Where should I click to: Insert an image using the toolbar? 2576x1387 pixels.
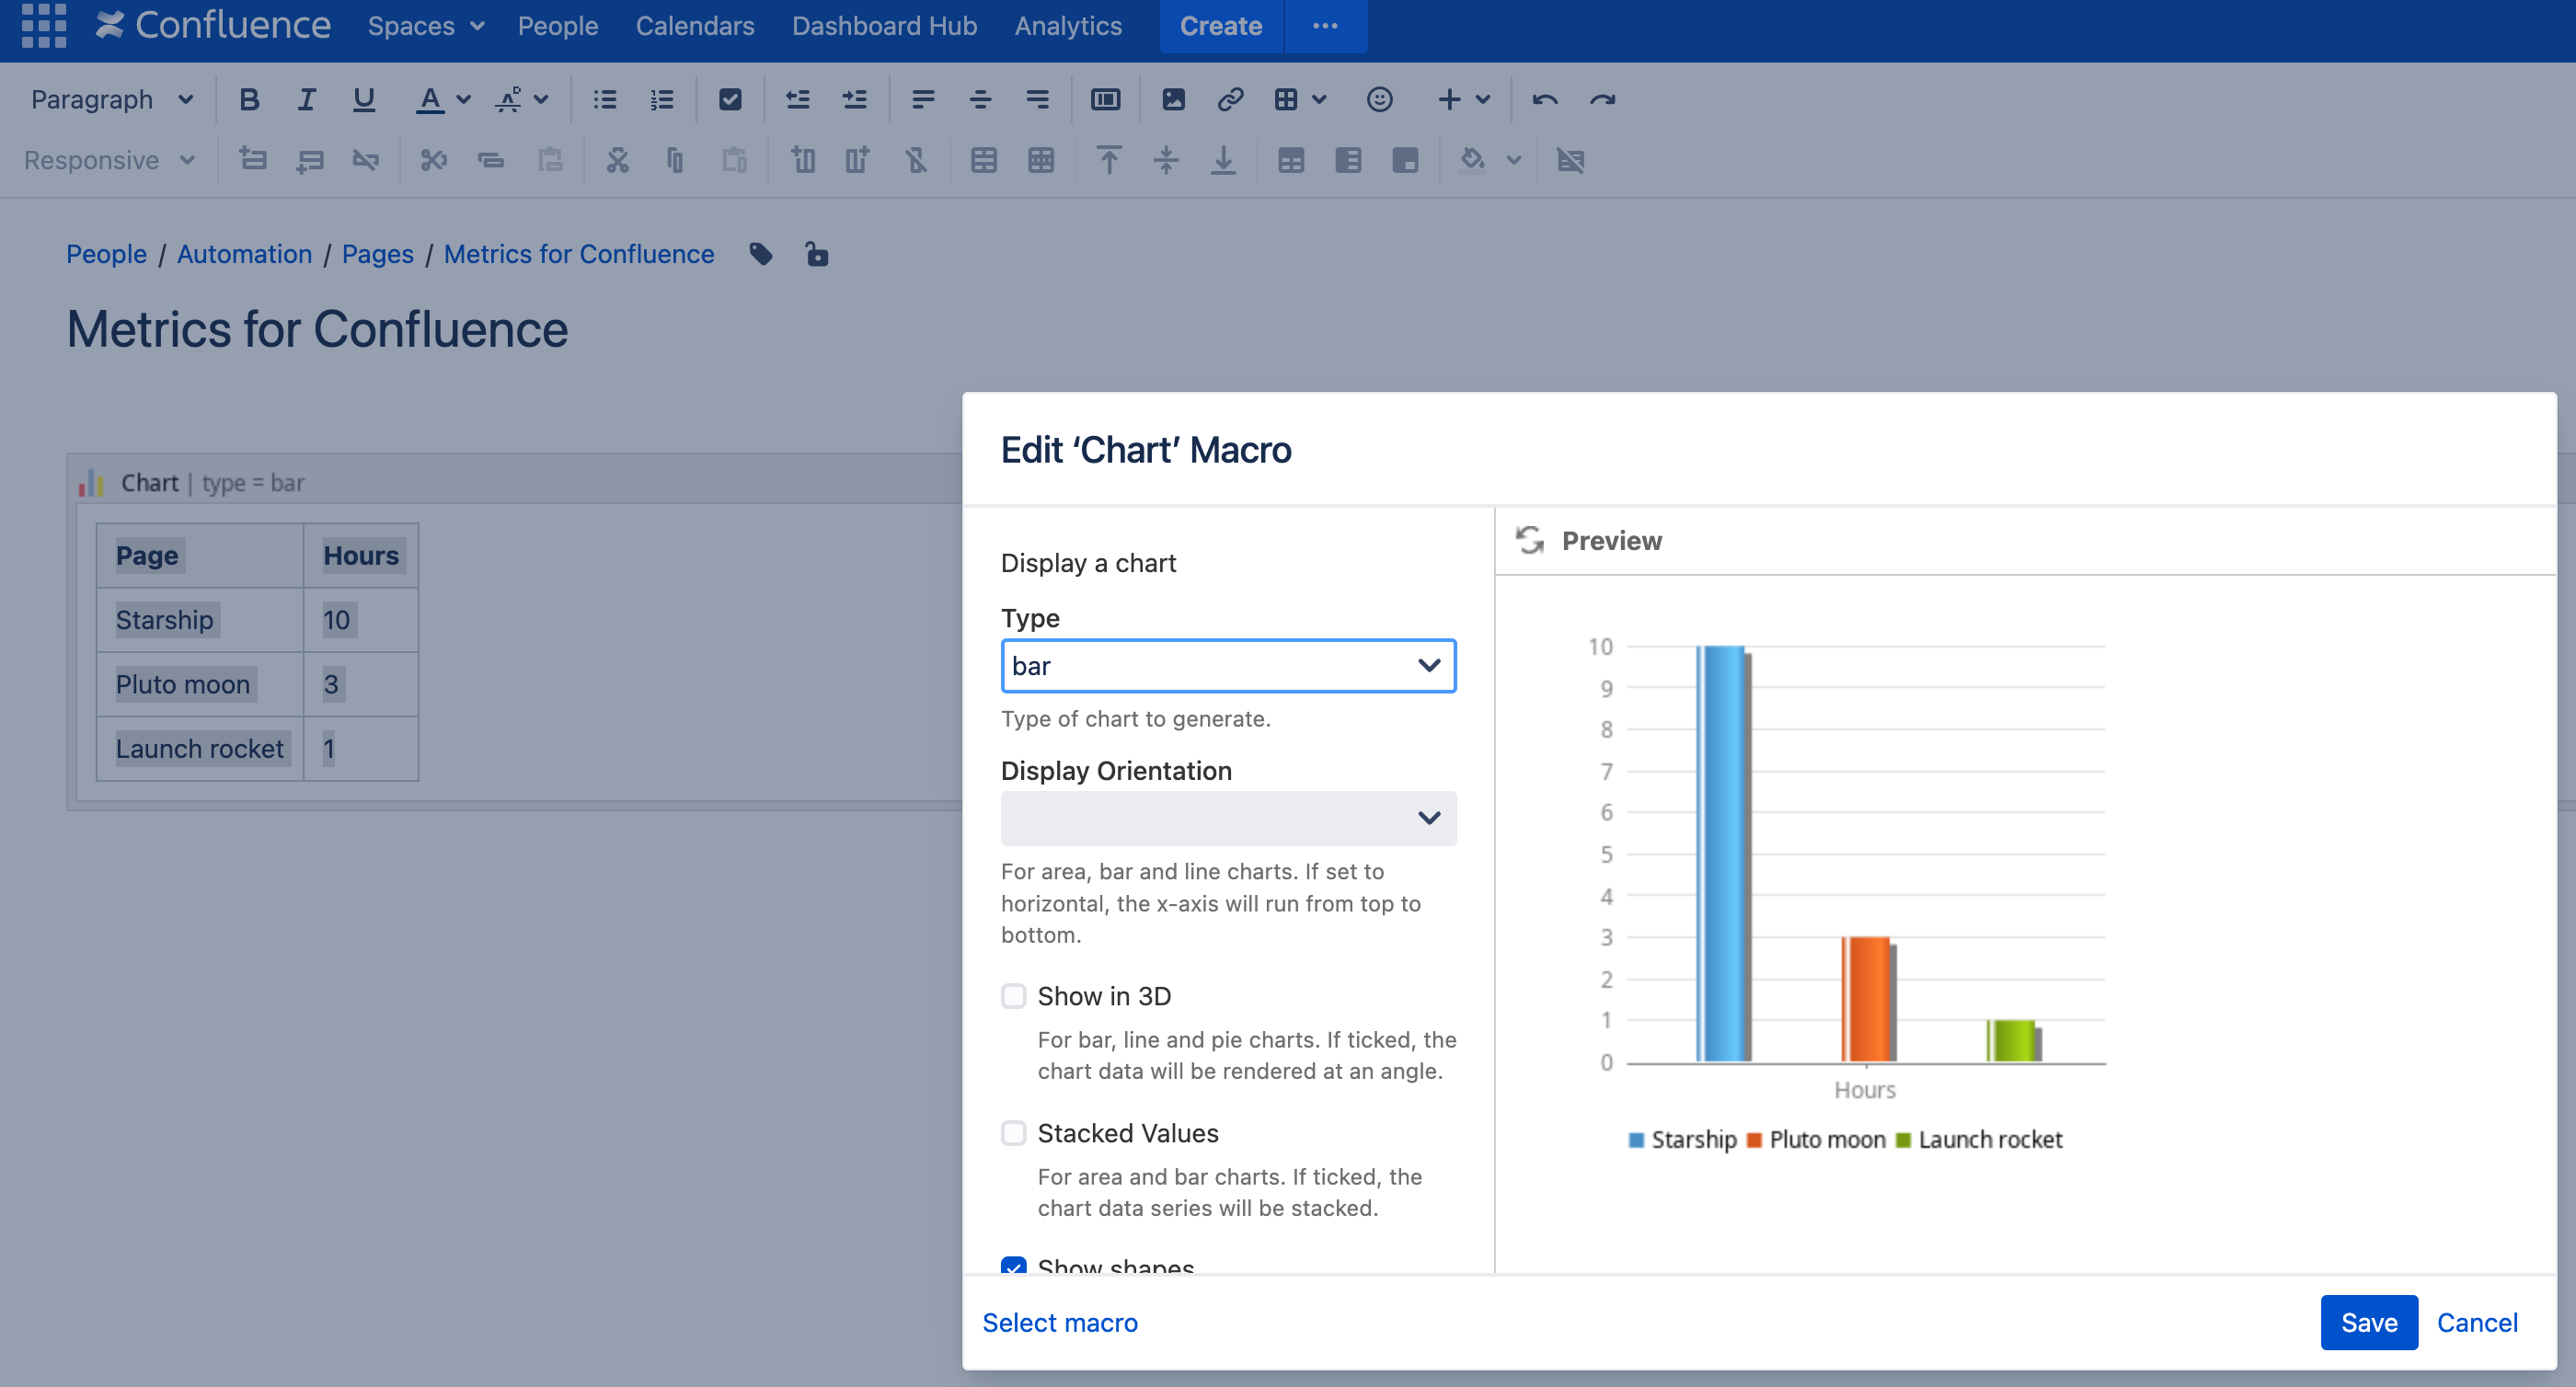tap(1172, 99)
